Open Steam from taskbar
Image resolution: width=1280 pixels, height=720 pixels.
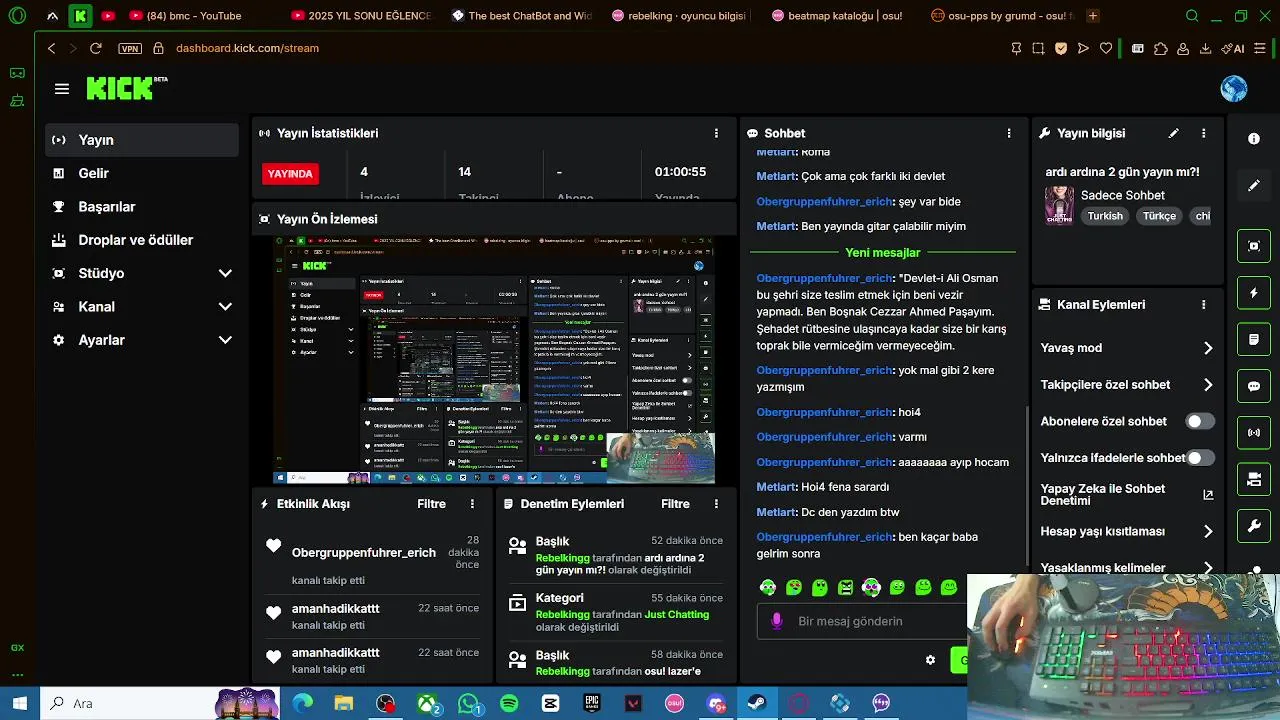[x=757, y=704]
